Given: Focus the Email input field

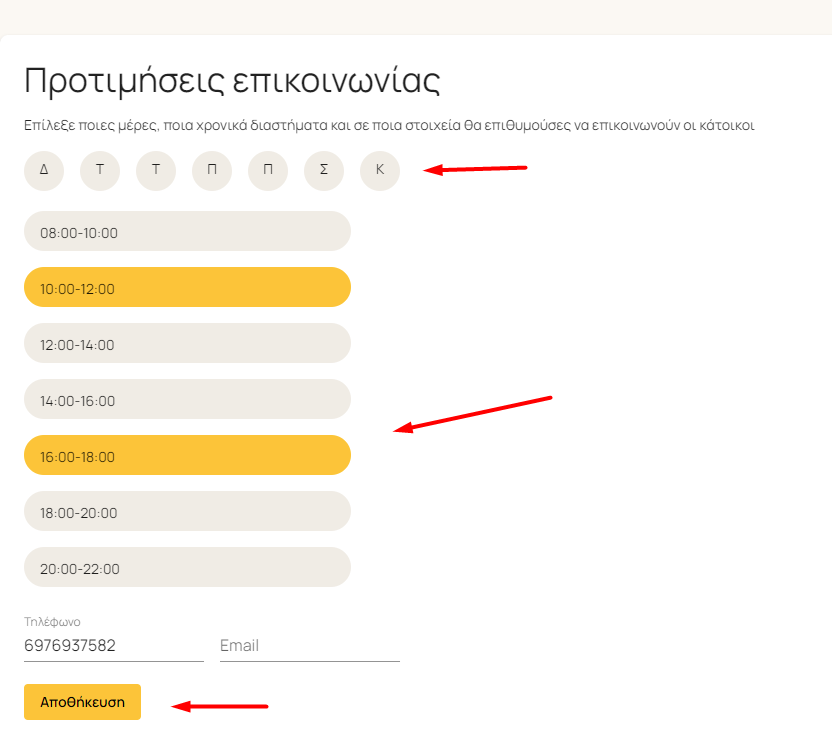Looking at the screenshot, I should click(310, 646).
